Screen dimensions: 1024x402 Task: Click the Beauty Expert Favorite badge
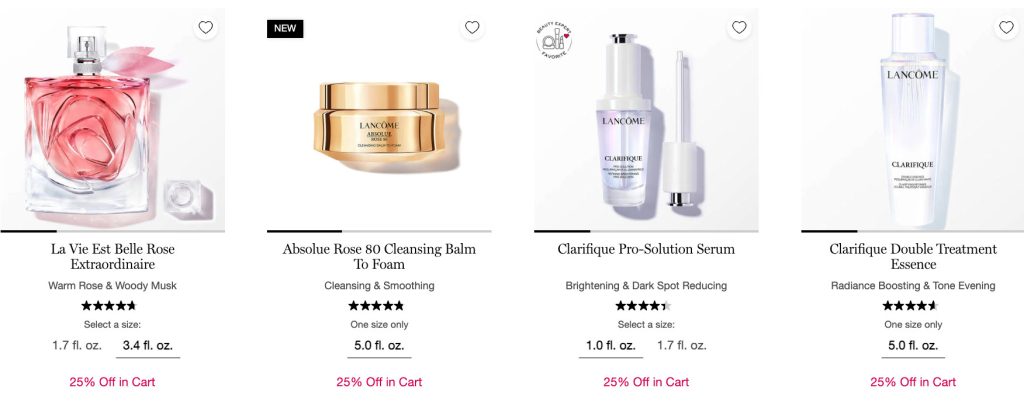(x=554, y=40)
